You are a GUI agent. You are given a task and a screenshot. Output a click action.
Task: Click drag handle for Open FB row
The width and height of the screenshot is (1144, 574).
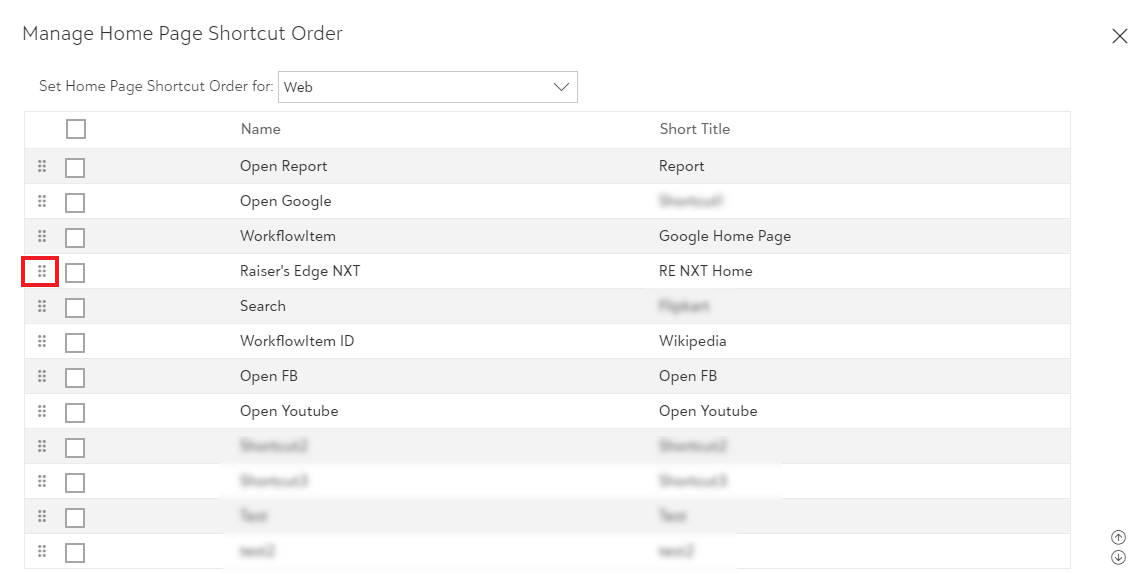(x=42, y=376)
